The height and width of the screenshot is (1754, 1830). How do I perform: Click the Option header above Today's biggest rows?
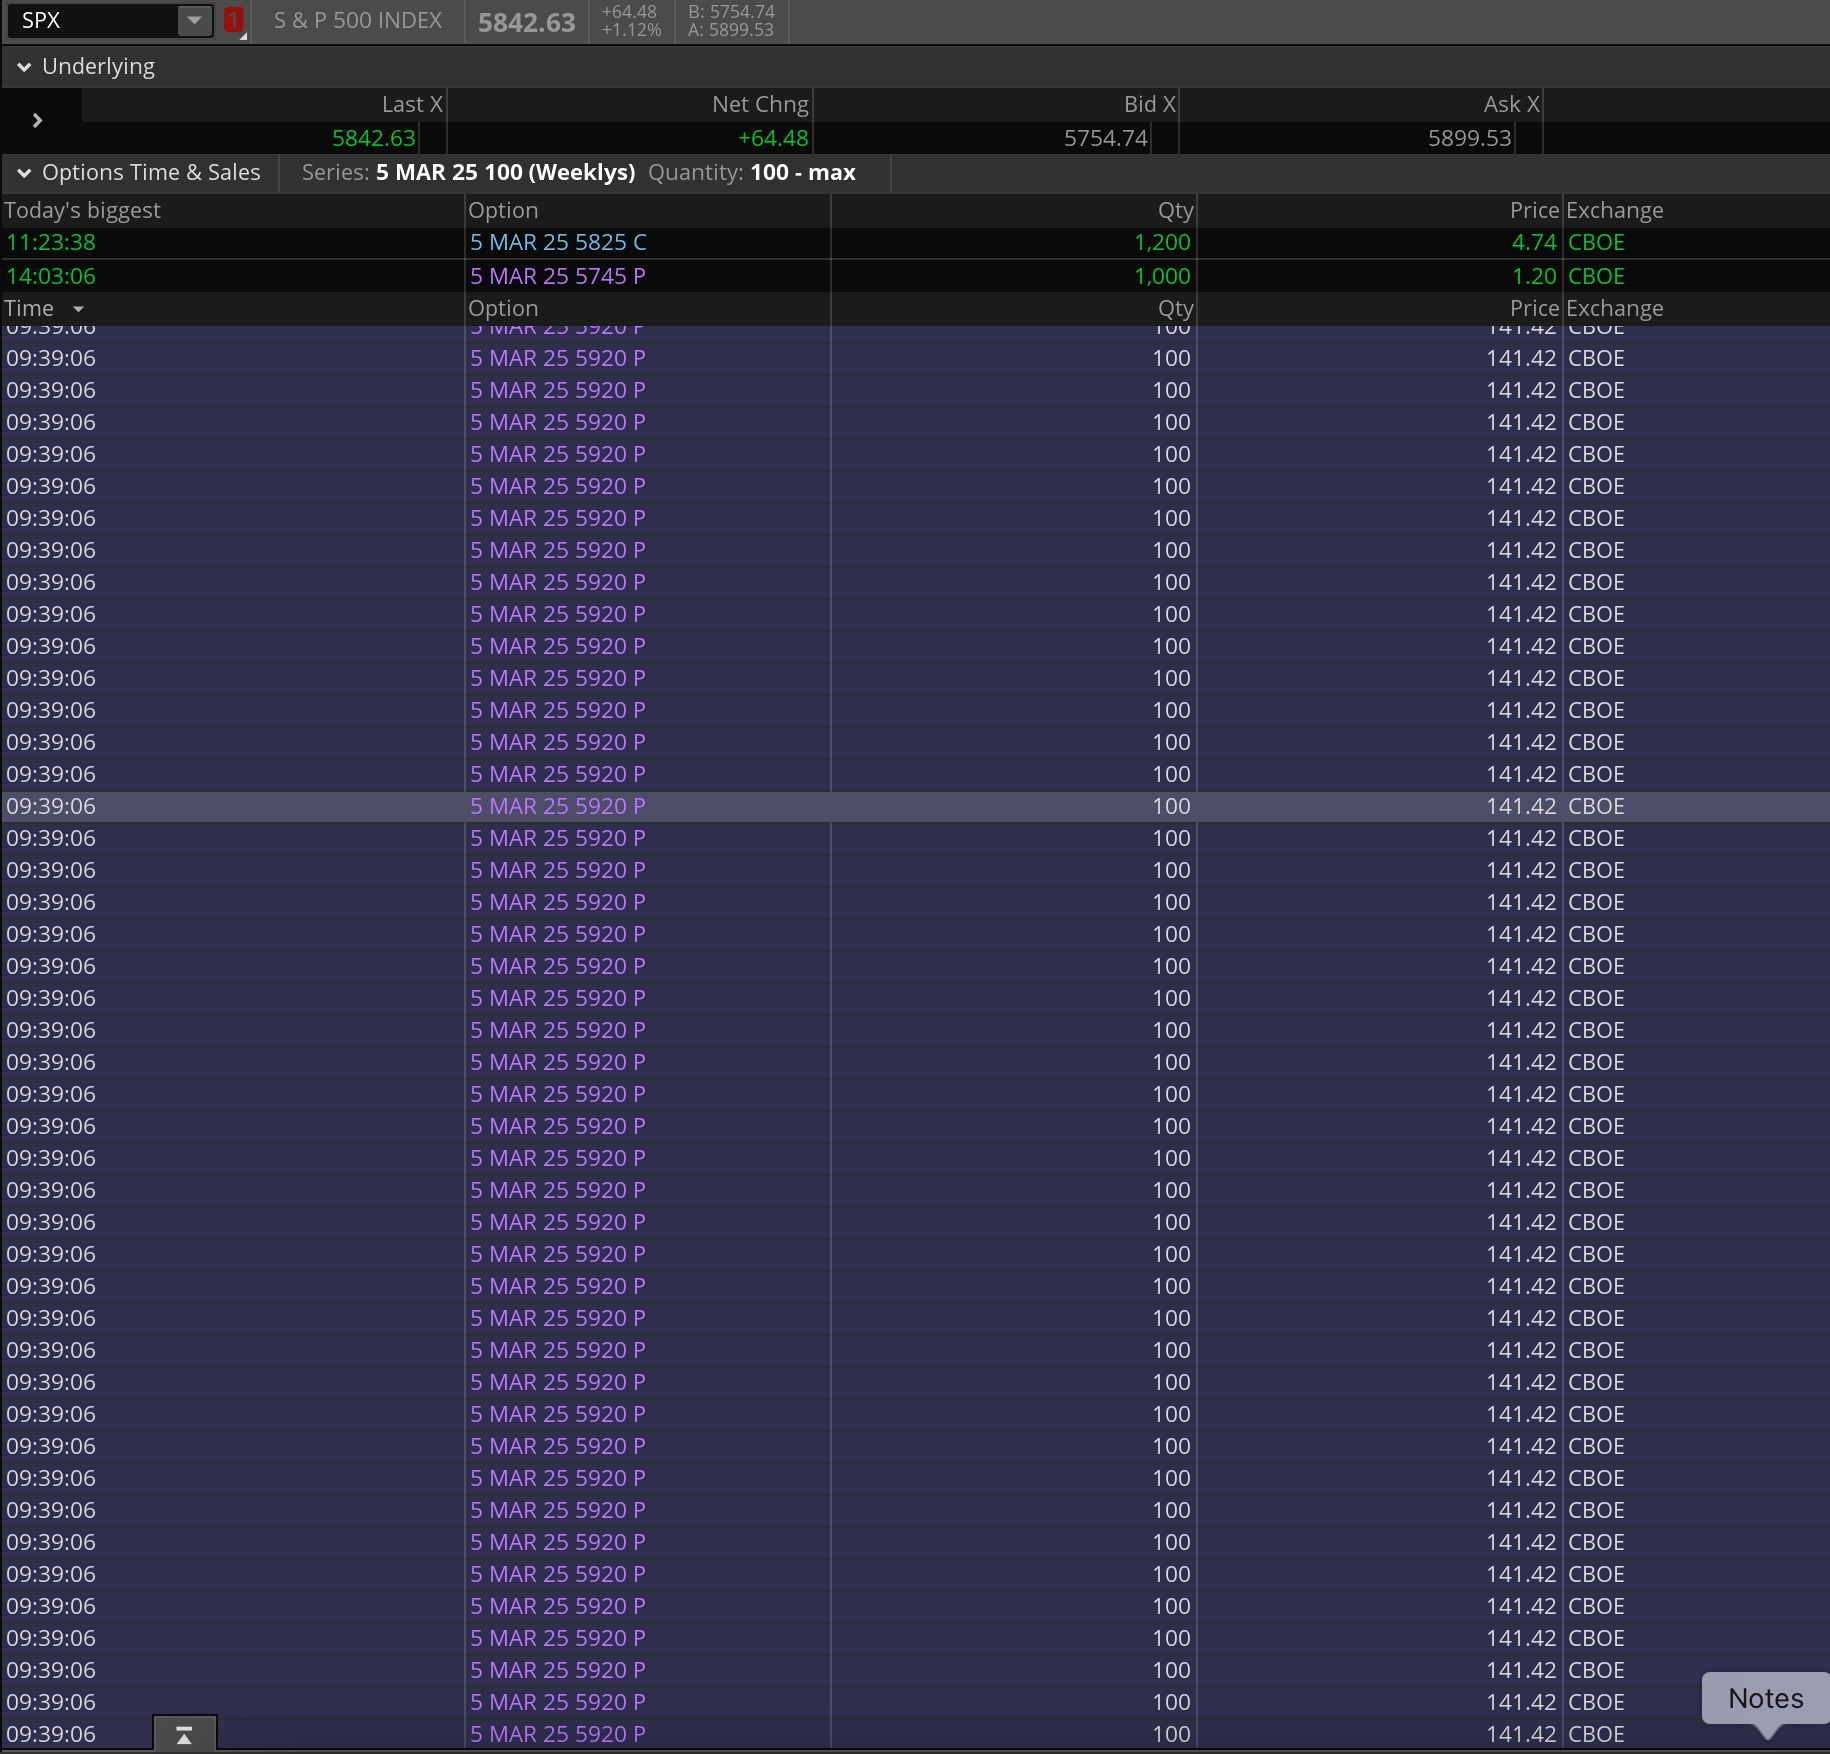[503, 210]
